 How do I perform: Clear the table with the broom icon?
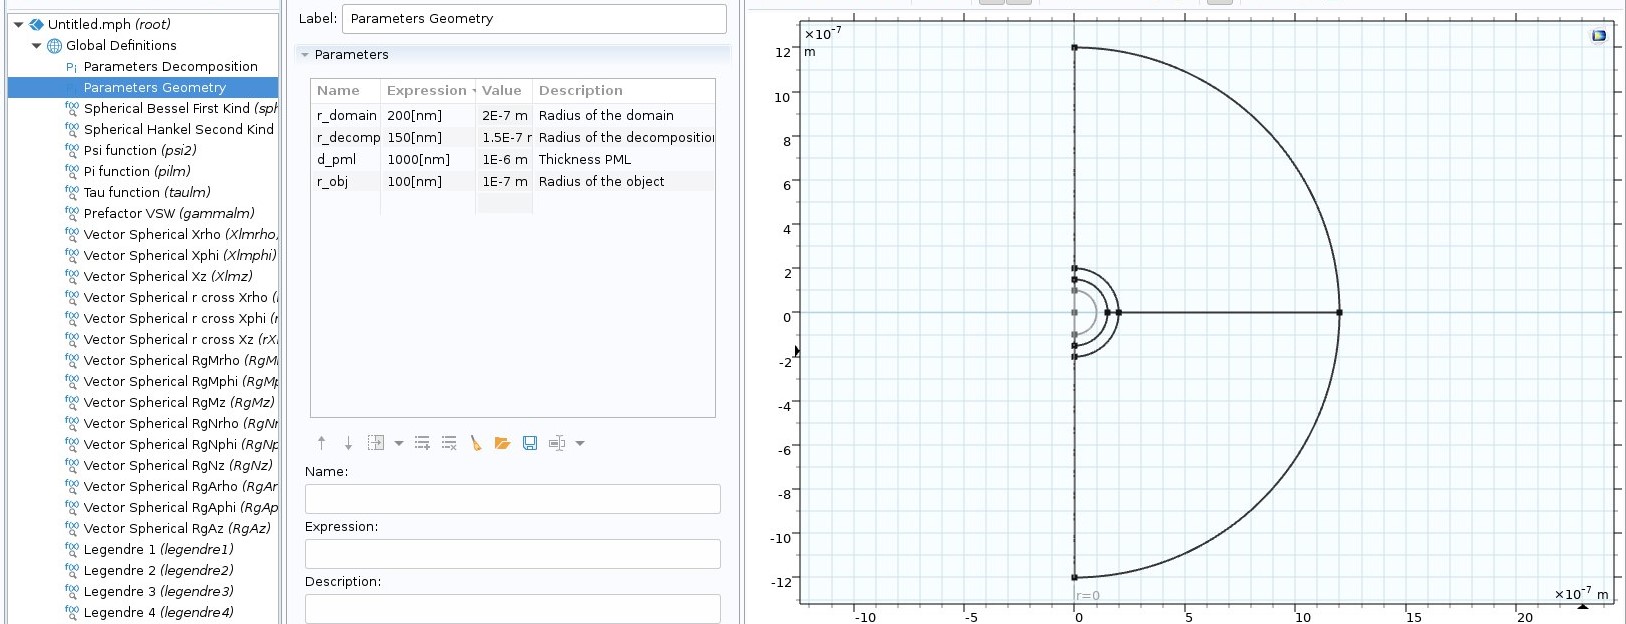476,443
